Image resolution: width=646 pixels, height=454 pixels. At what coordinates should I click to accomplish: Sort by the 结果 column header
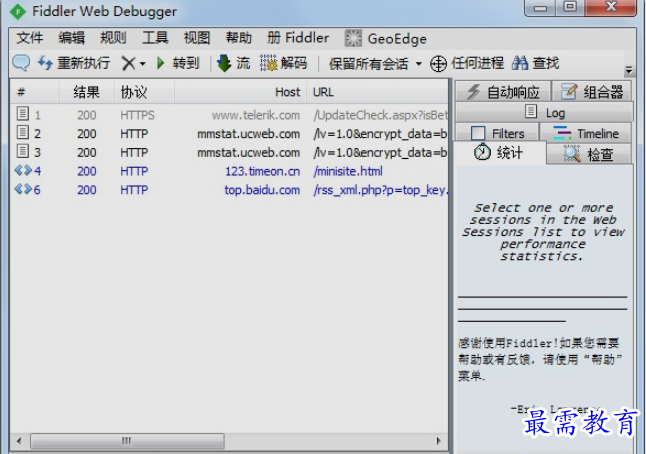point(87,91)
